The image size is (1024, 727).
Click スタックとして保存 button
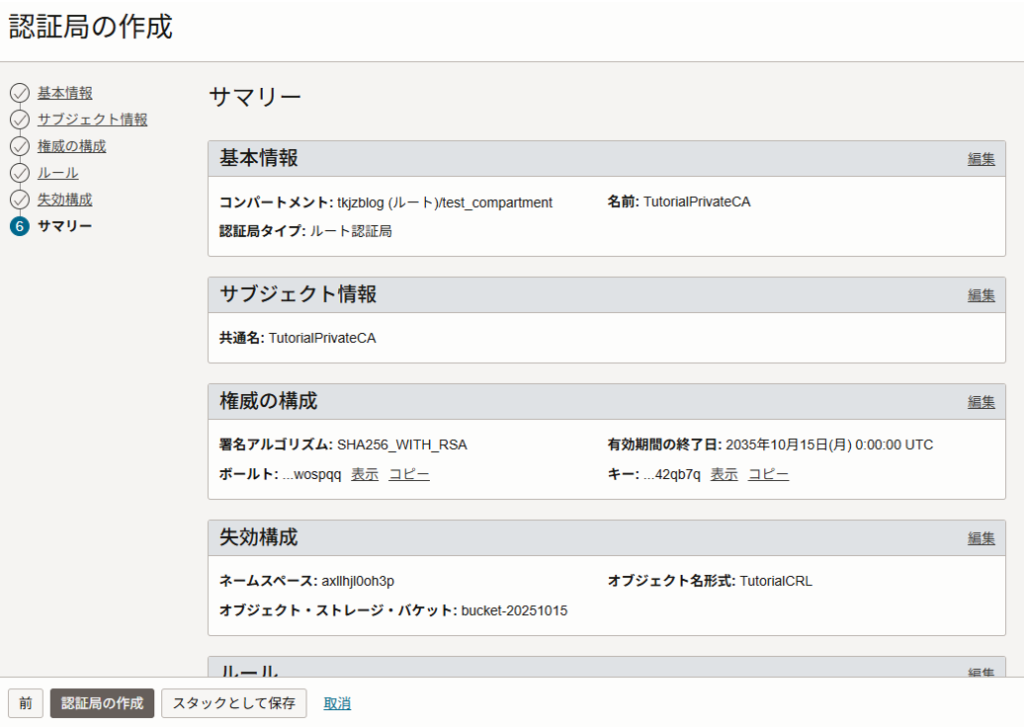click(234, 703)
